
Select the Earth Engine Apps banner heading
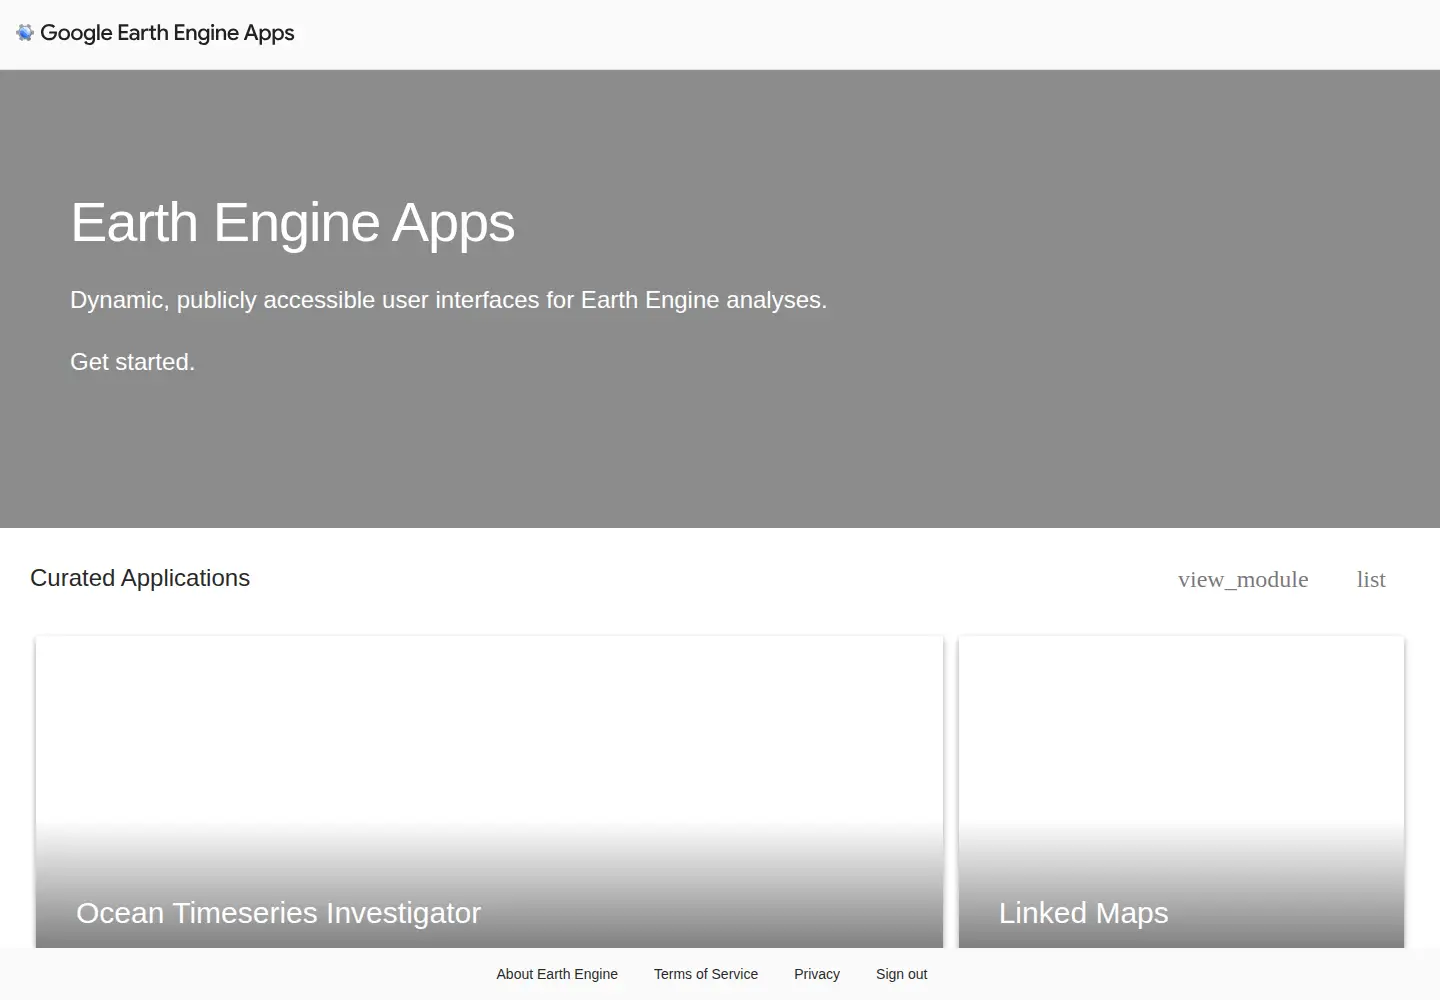293,222
